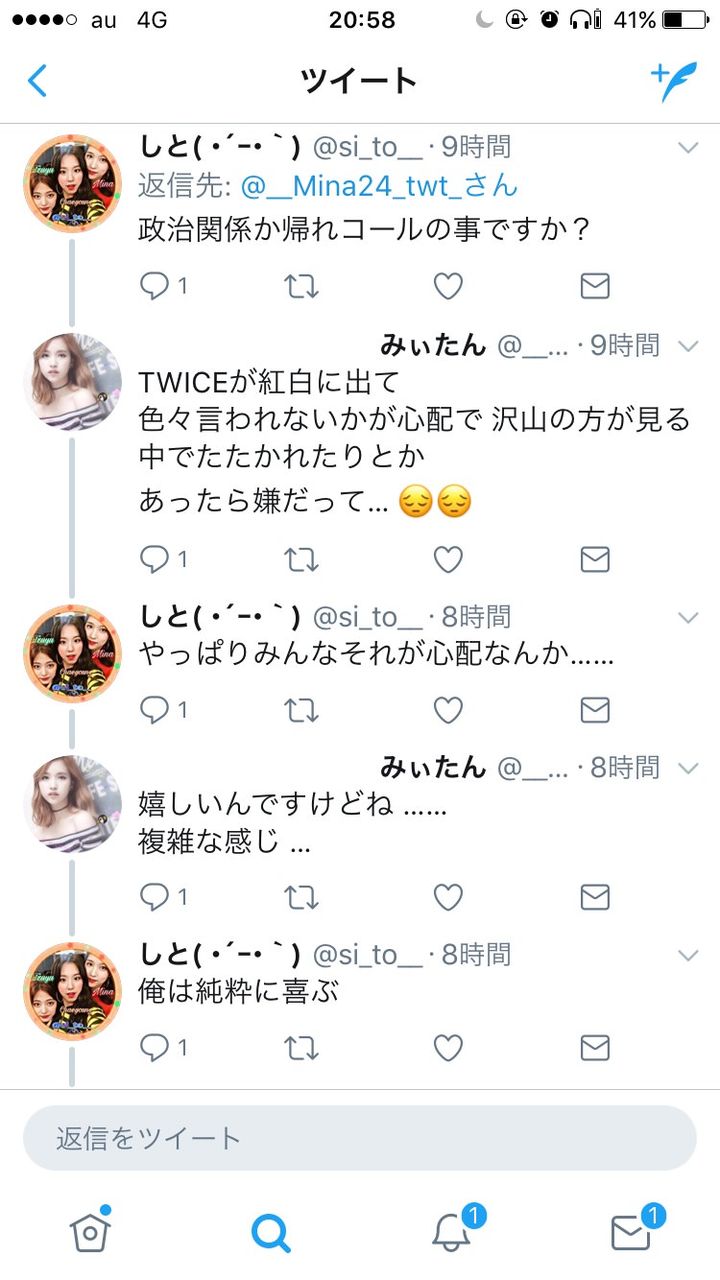Viewport: 720px width, 1280px height.
Task: Like the 俺は純粋に喜ぶ tweet
Action: 448,1047
